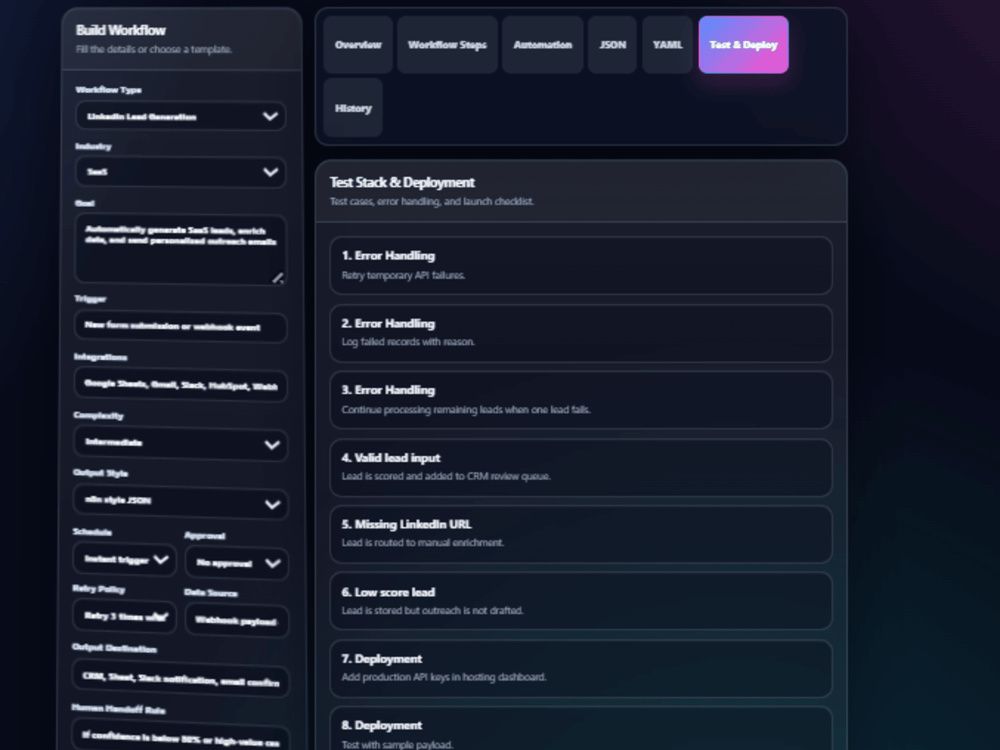
Task: Click the '6. Low score lead' card
Action: pos(581,601)
